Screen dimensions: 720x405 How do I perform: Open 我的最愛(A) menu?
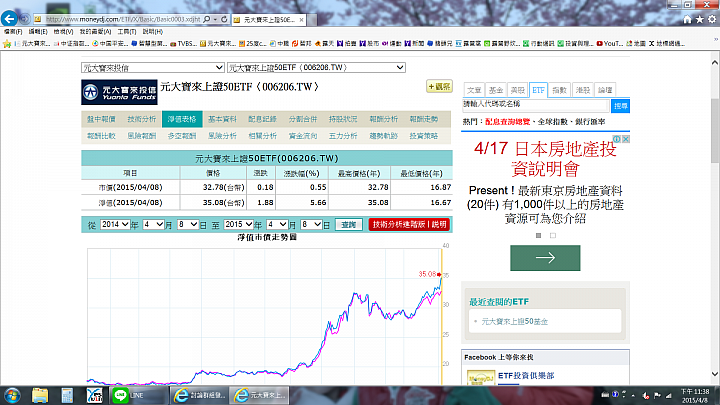[95, 32]
